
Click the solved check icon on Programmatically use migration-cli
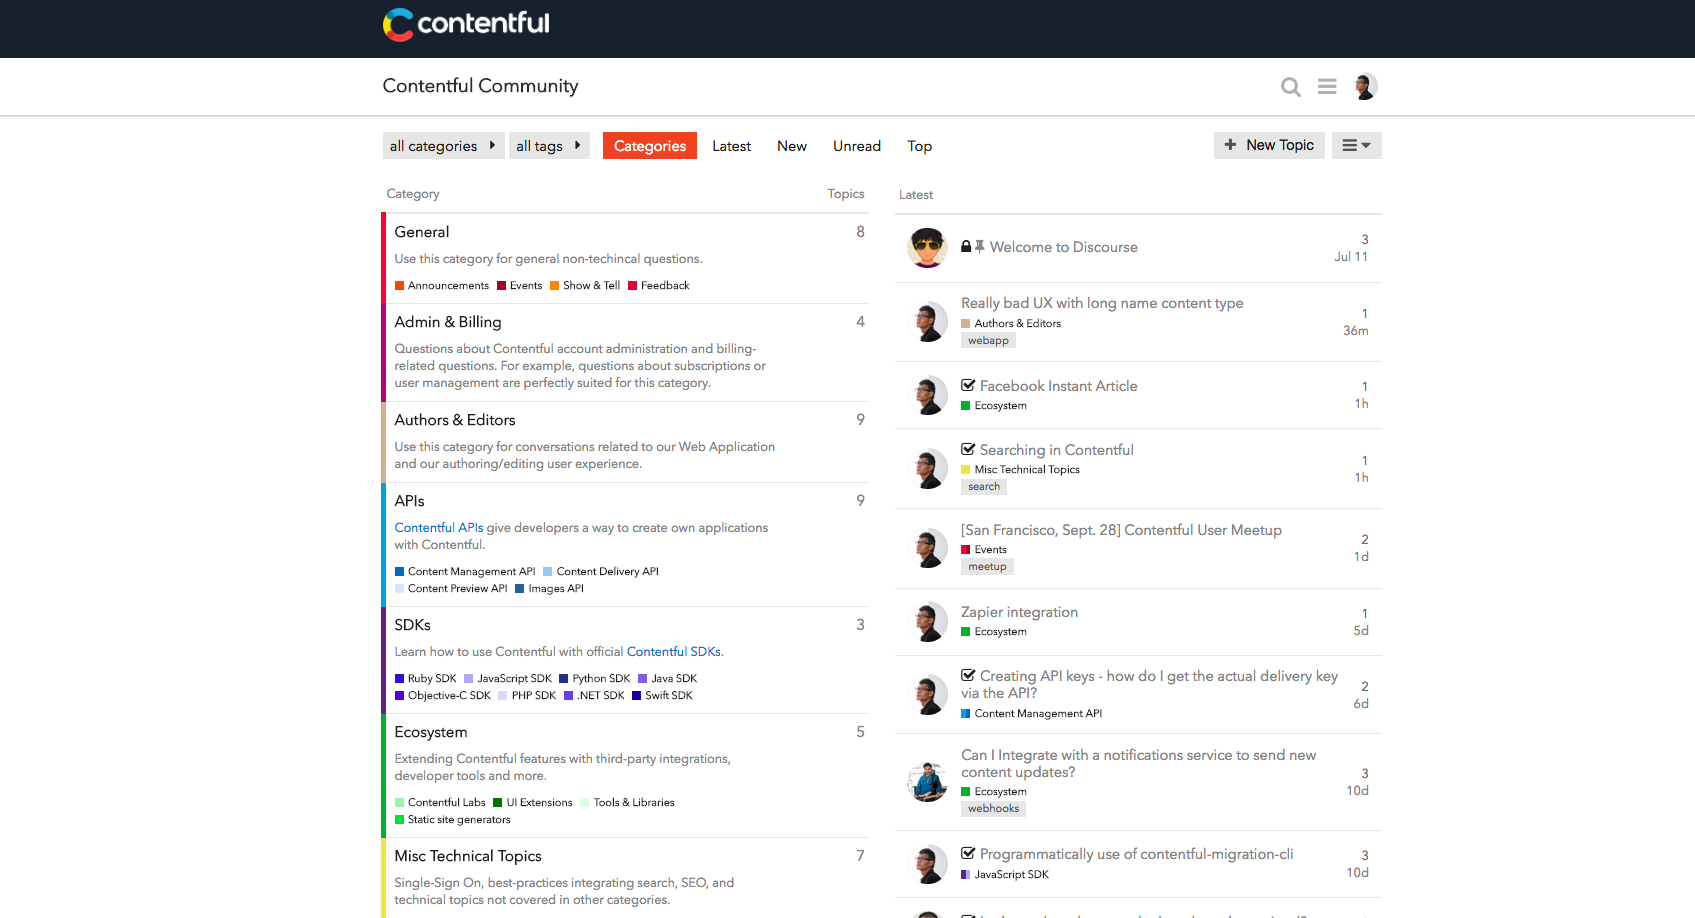[x=968, y=853]
